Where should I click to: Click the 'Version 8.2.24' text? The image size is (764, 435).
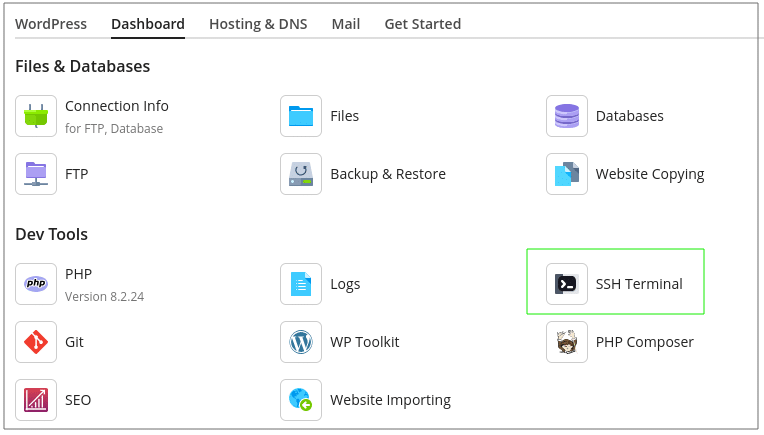tap(104, 297)
